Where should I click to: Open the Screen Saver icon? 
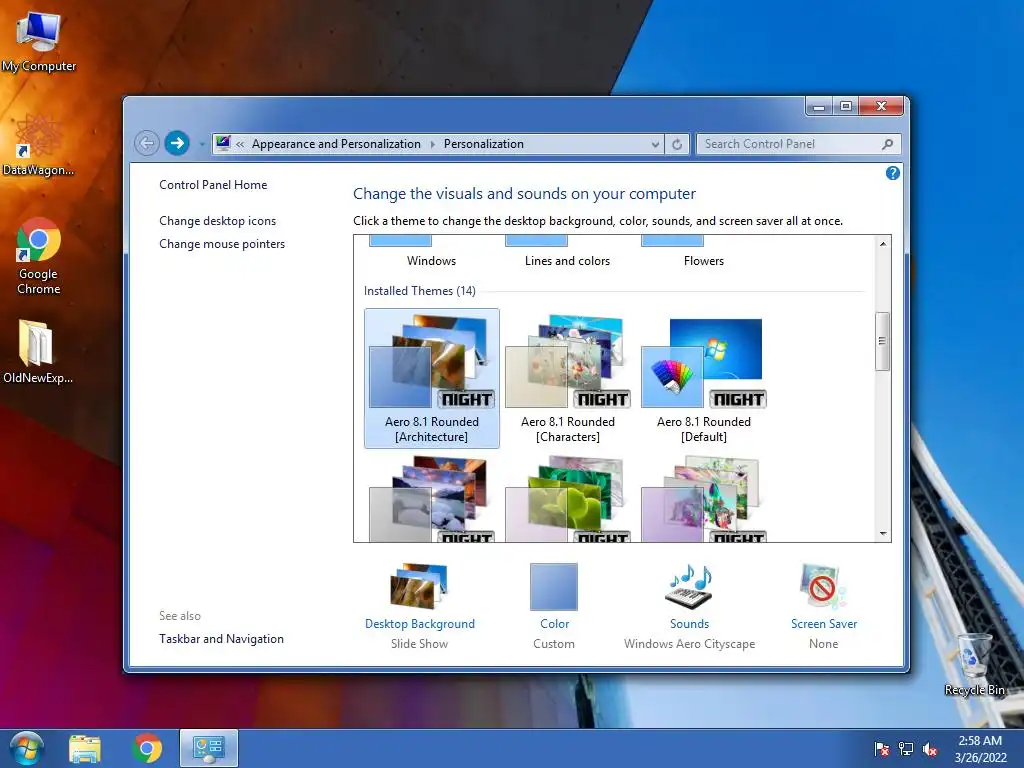pos(823,586)
